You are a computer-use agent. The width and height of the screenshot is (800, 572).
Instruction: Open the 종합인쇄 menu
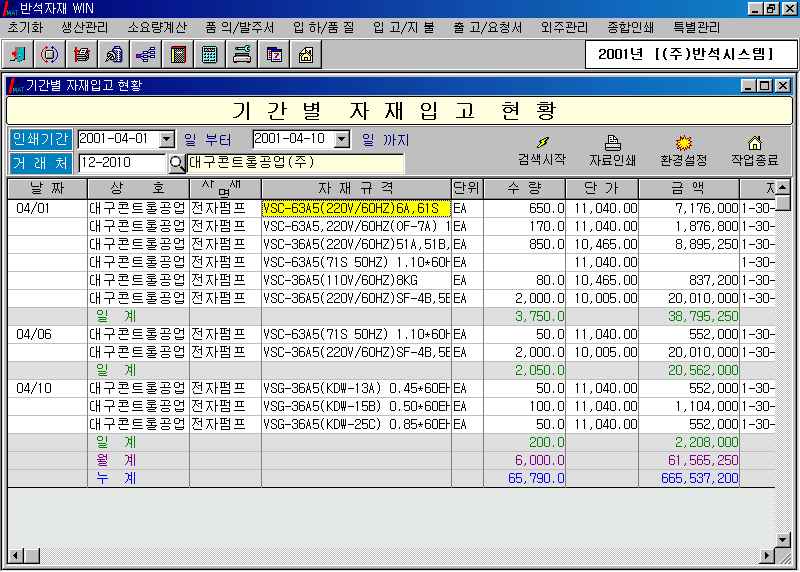pyautogui.click(x=633, y=27)
